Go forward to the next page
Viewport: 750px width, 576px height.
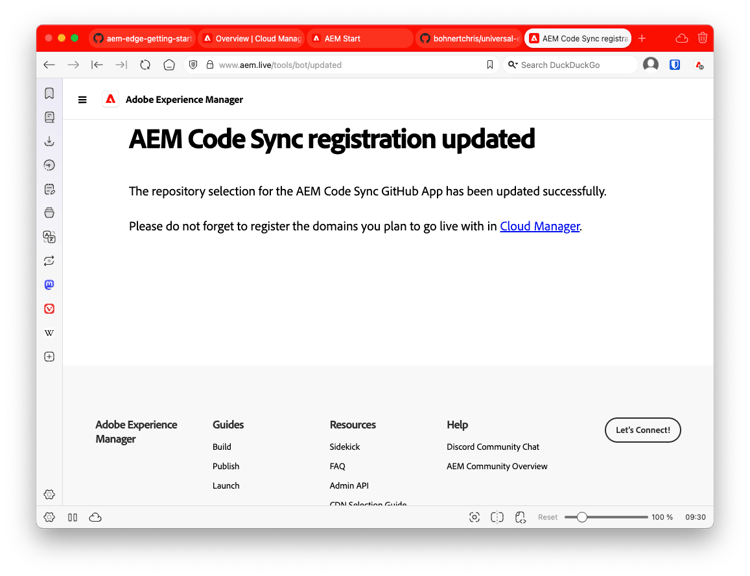click(x=73, y=65)
